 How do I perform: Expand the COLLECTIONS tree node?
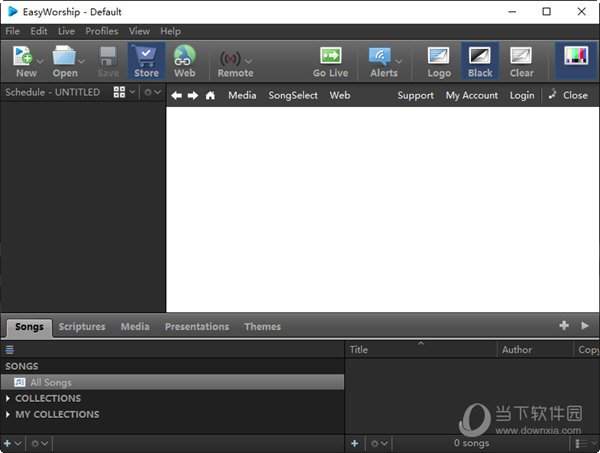8,398
